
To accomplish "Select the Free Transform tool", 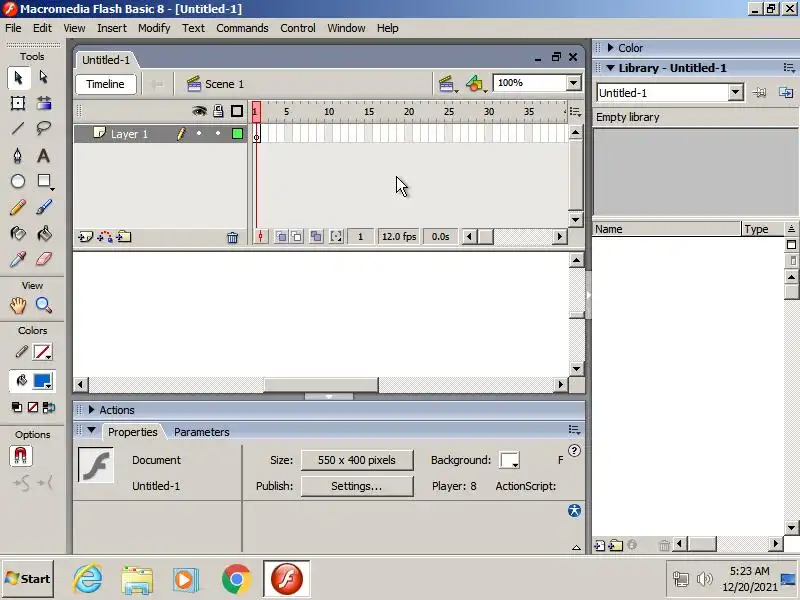I will coord(18,104).
